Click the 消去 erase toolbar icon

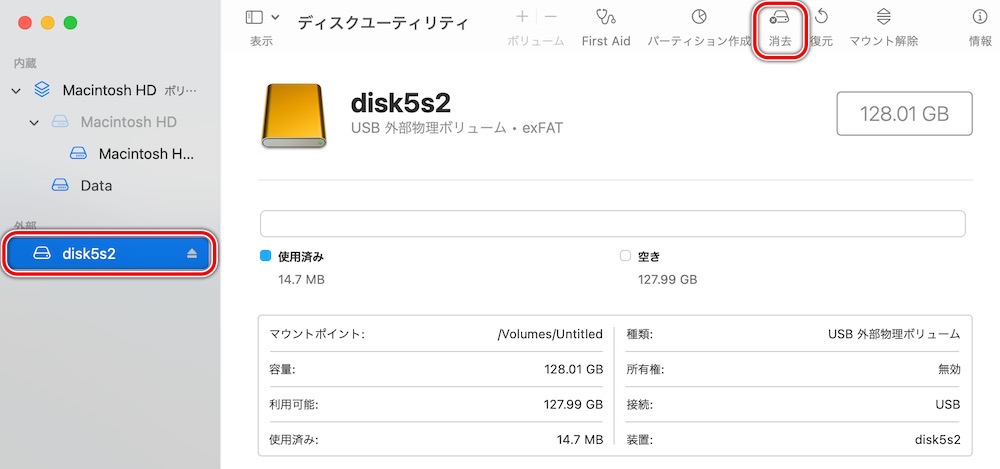[x=779, y=17]
